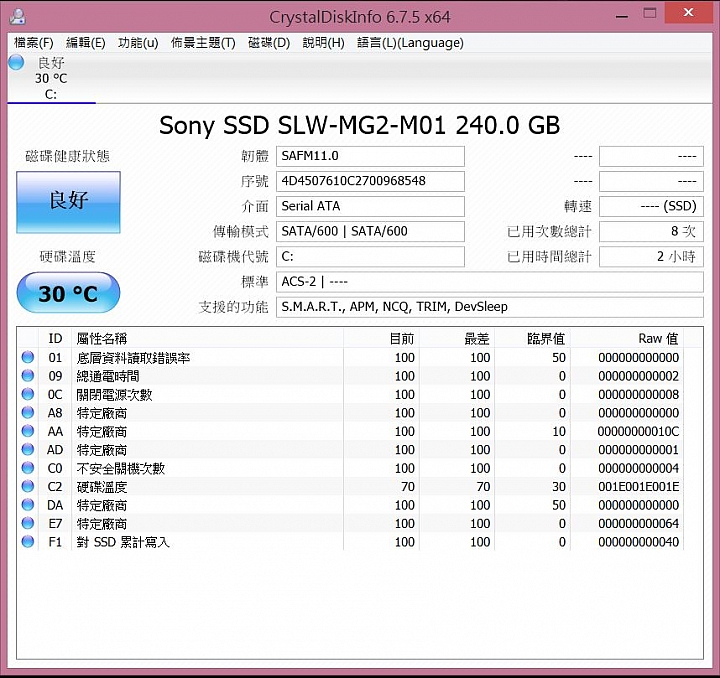Click the serial number field 4D4507610C2700968548
This screenshot has height=678, width=720.
[x=370, y=181]
